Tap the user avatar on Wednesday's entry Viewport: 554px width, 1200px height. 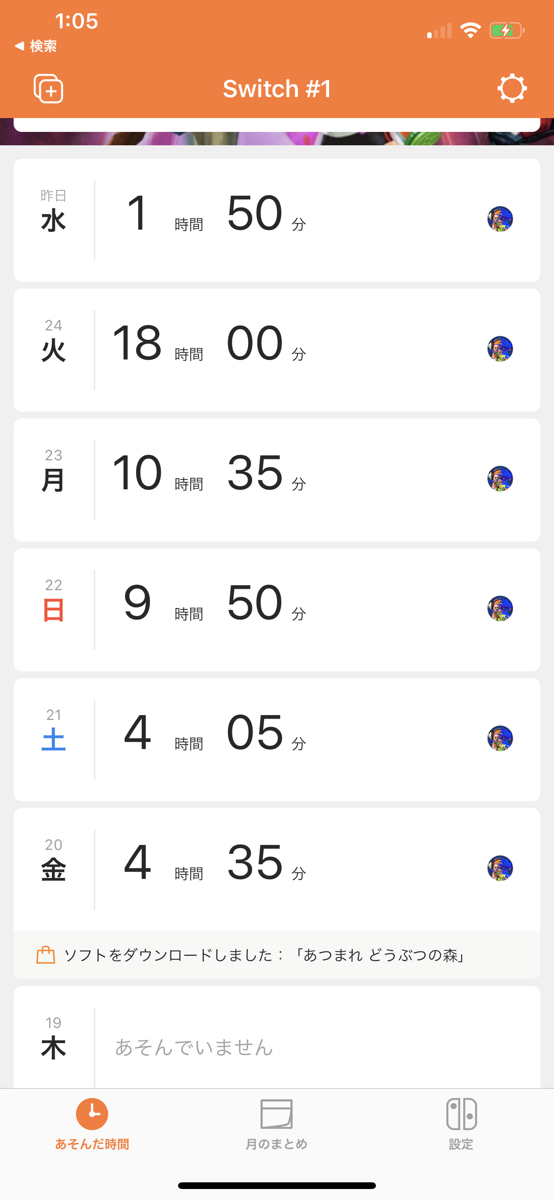[500, 219]
